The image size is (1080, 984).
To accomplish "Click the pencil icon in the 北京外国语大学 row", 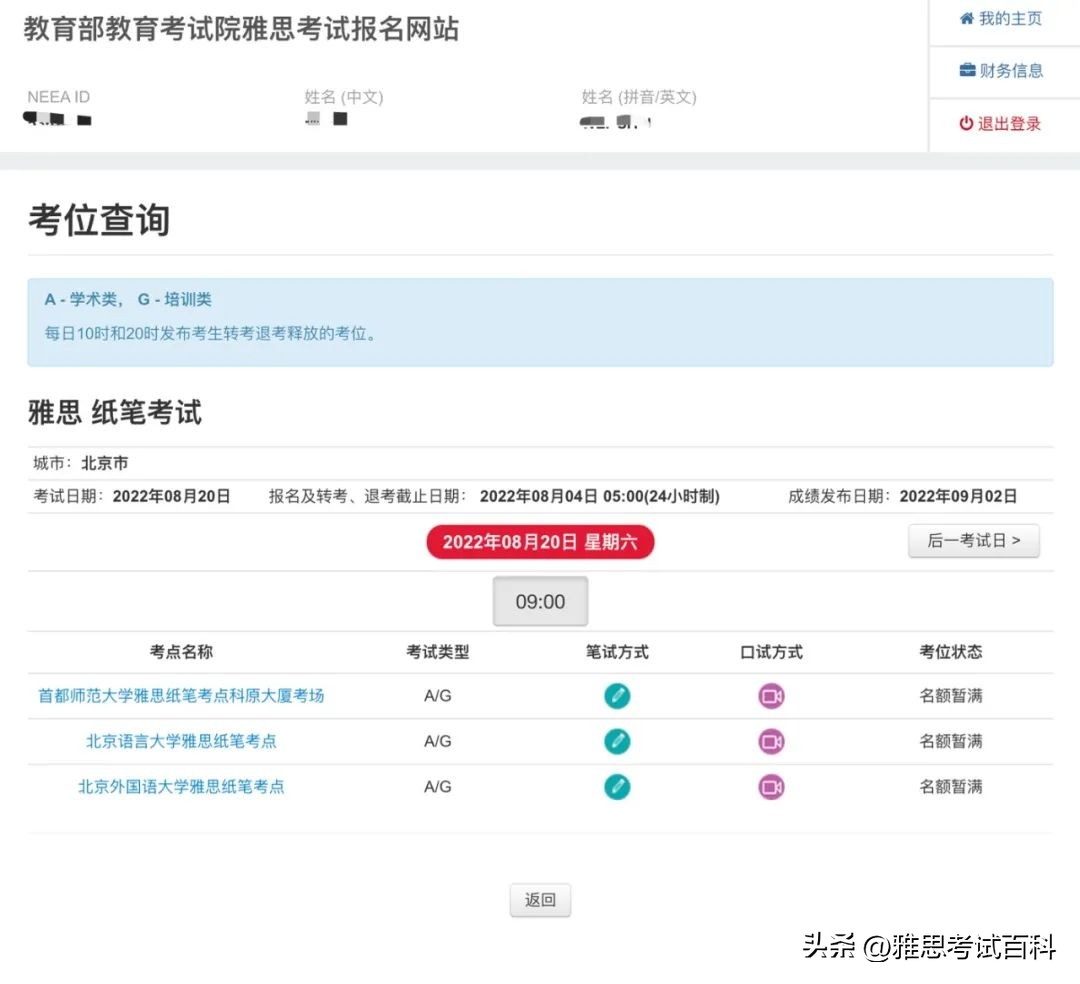I will tap(617, 787).
